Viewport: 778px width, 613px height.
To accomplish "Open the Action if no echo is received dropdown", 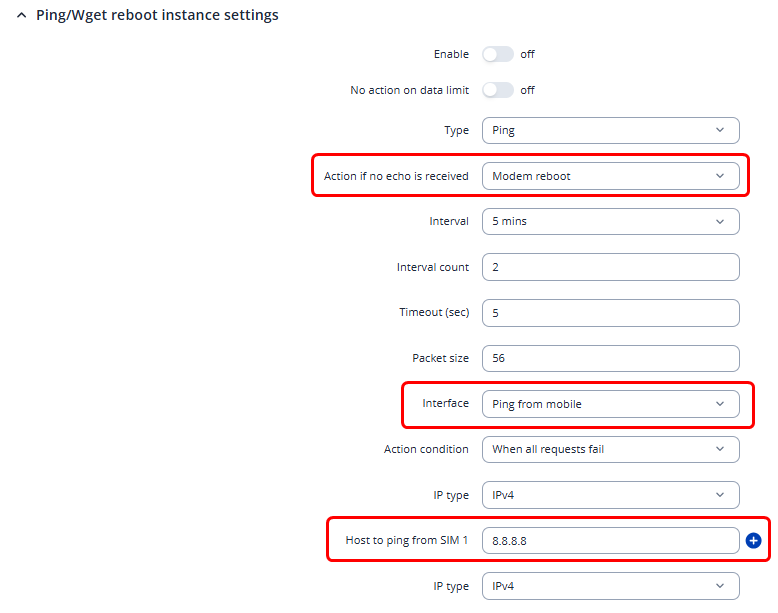I will (x=610, y=176).
